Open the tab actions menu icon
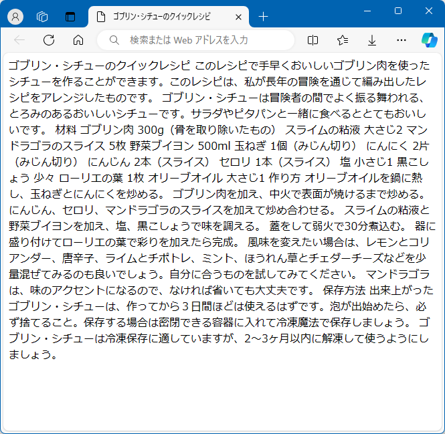This screenshot has height=434, width=445. (70, 16)
